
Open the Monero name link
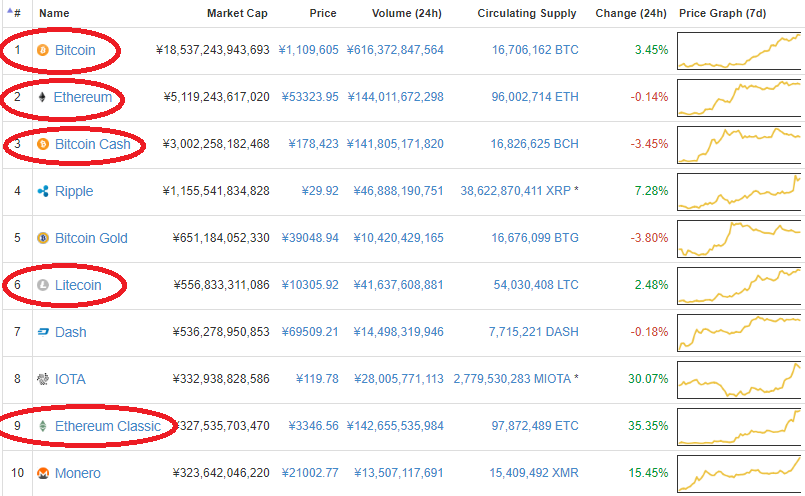tap(78, 473)
